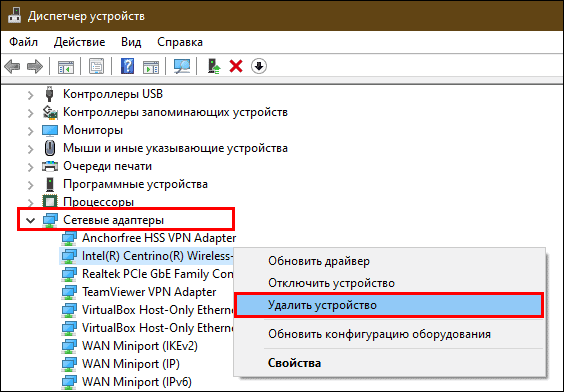Click the Update driver toolbar icon

click(214, 66)
